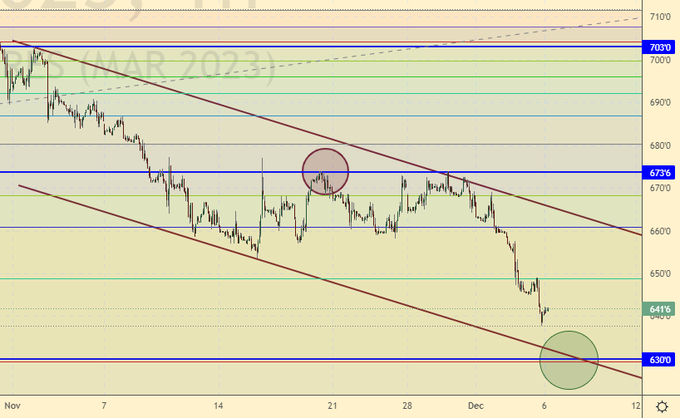Viewport: 680px width, 418px height.
Task: Select the red circle near 673'6 level
Action: [326, 170]
